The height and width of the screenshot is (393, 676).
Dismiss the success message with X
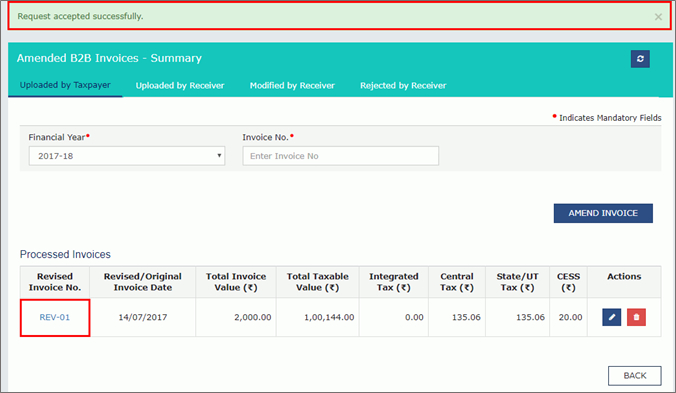click(x=658, y=17)
